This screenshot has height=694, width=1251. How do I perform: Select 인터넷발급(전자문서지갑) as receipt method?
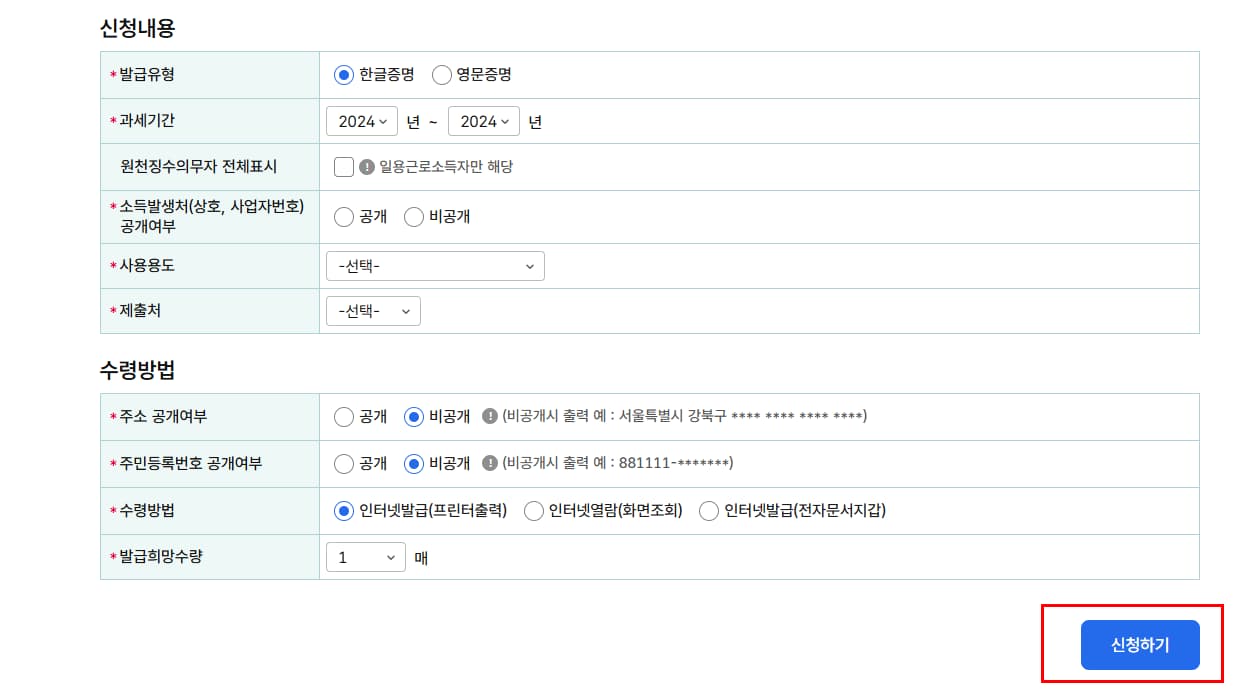click(x=709, y=510)
